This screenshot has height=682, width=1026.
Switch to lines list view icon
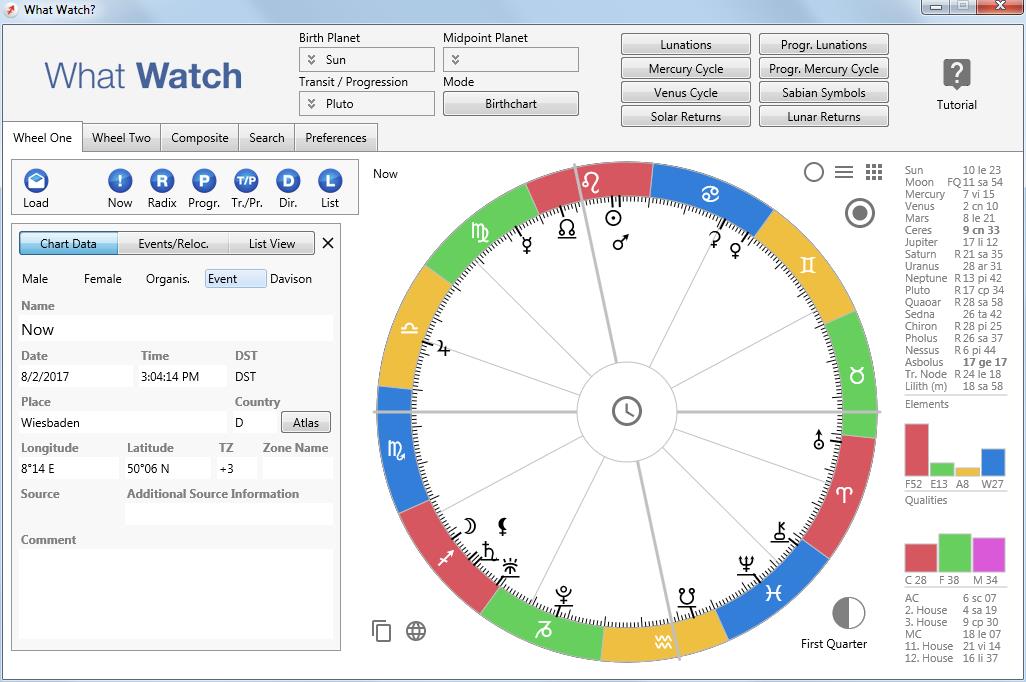[844, 172]
